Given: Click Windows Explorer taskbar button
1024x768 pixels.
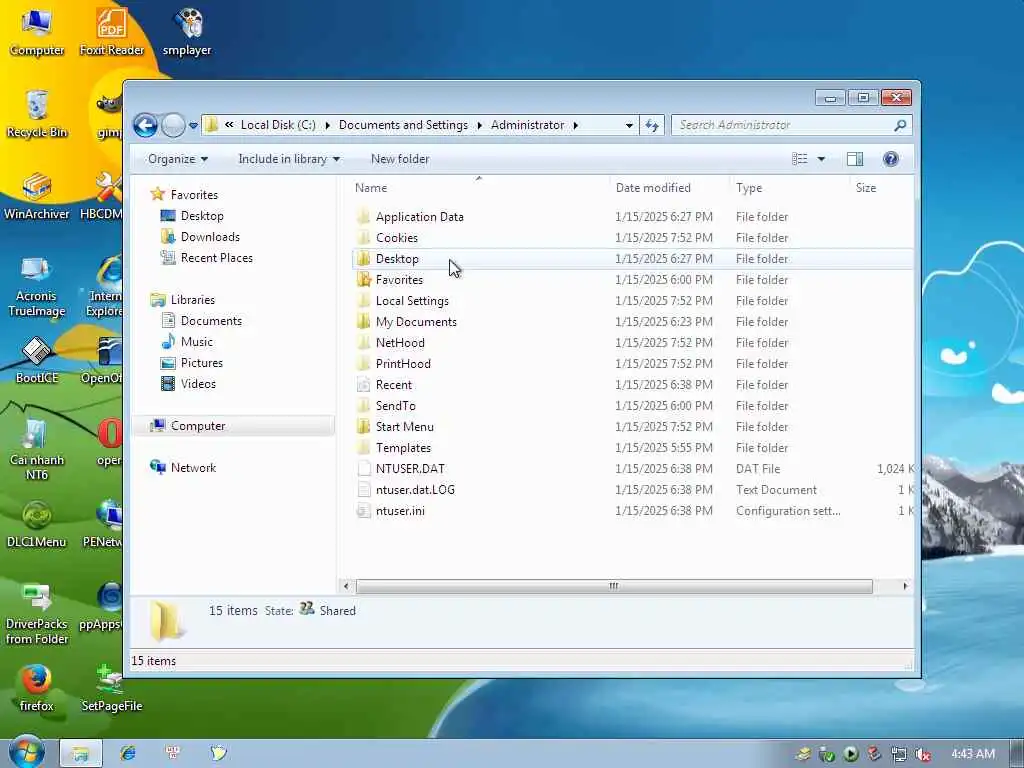Looking at the screenshot, I should 80,754.
